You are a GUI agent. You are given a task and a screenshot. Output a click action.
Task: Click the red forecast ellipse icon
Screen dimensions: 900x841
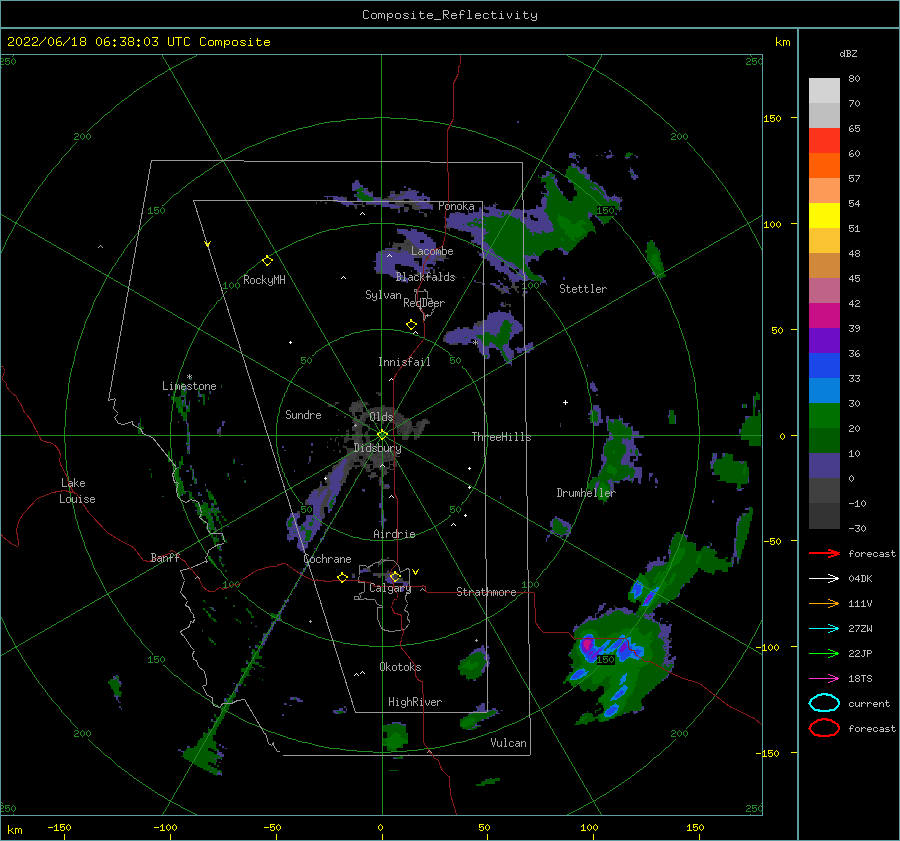(824, 728)
